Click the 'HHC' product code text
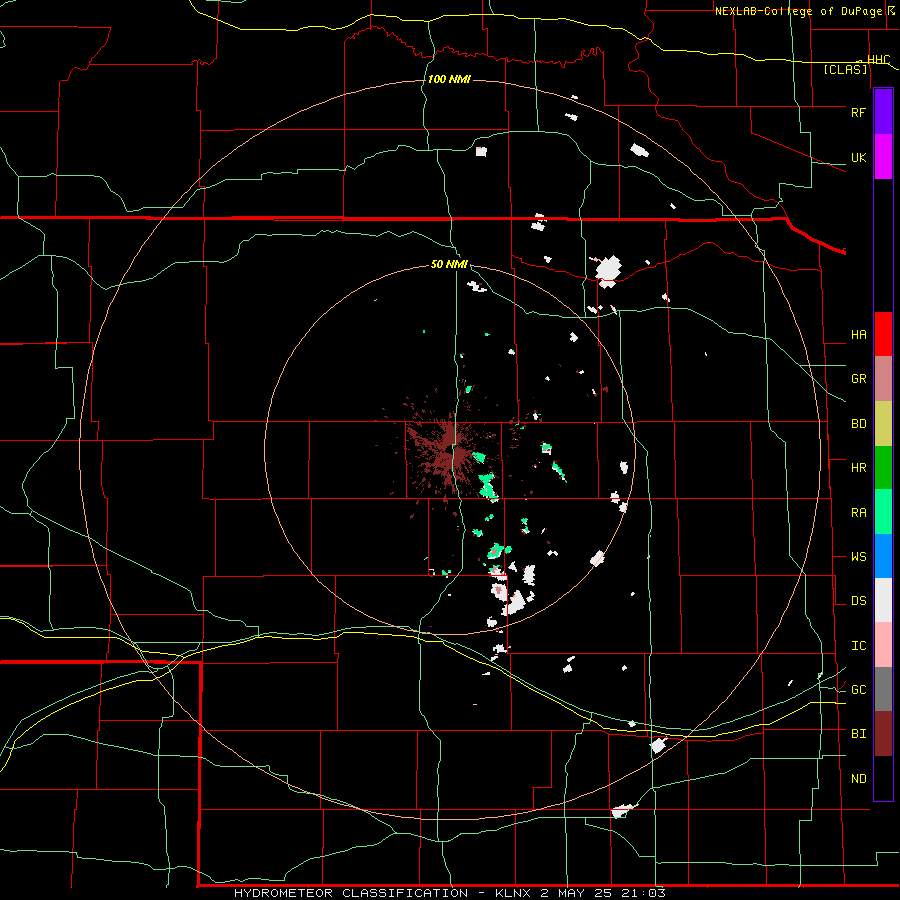Screen dimensions: 900x900 (x=878, y=60)
